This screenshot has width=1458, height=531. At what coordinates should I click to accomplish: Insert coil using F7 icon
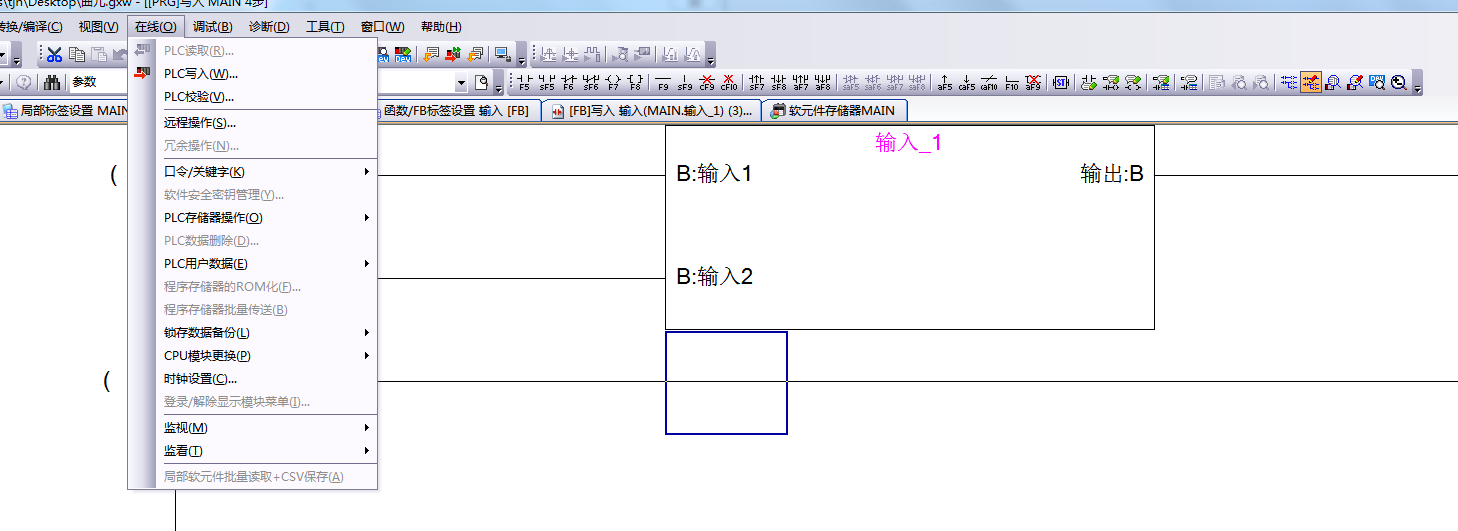(x=612, y=83)
